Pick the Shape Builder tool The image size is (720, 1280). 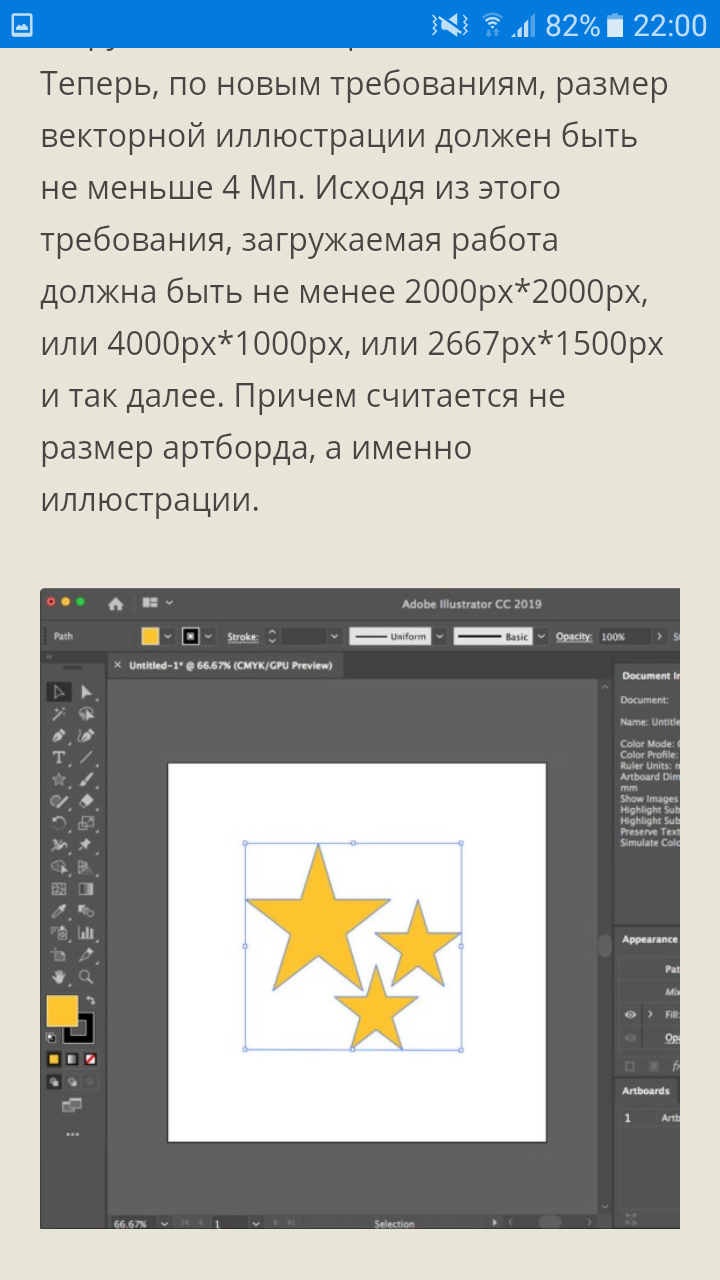pyautogui.click(x=58, y=866)
